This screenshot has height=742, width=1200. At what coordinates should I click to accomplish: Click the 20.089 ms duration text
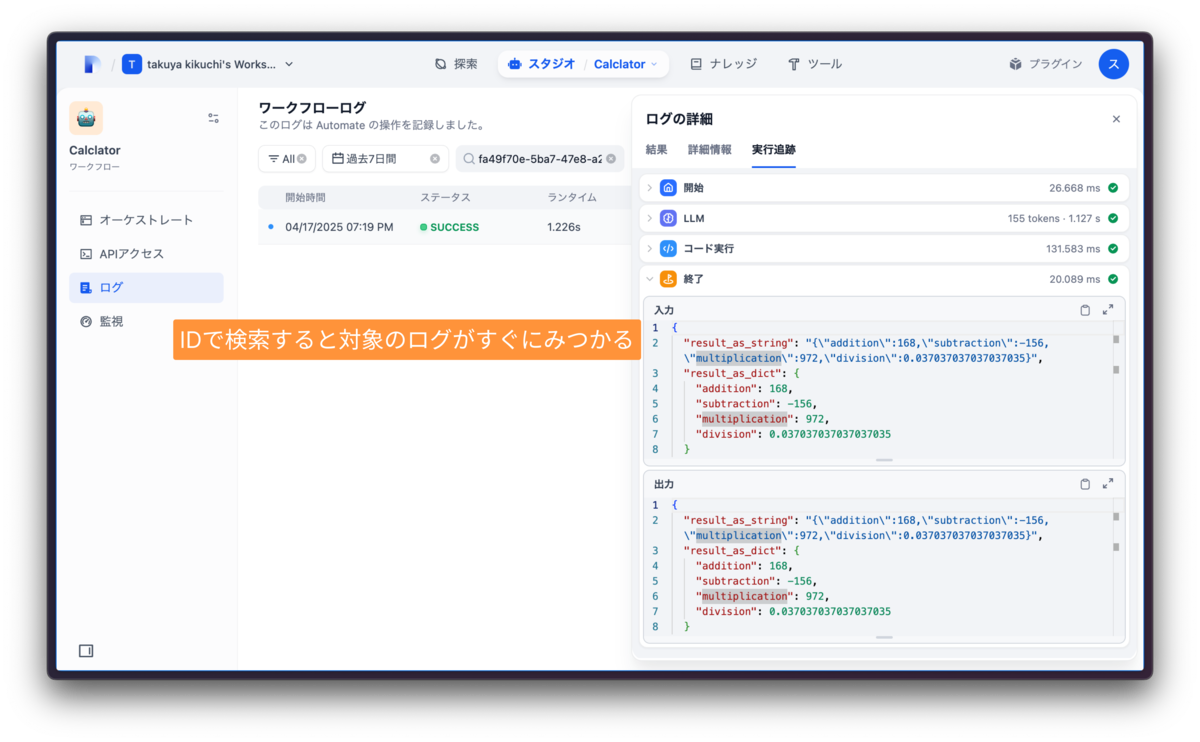(x=1075, y=279)
